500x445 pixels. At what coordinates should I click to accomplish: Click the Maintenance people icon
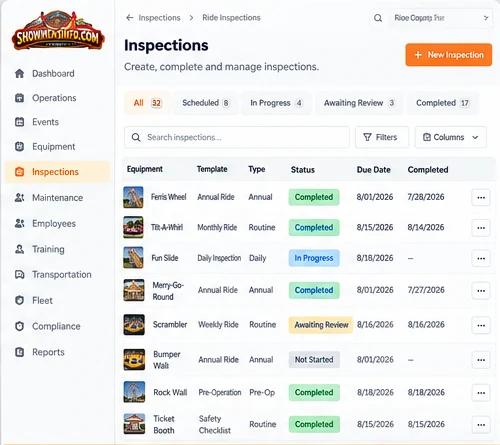click(20, 198)
